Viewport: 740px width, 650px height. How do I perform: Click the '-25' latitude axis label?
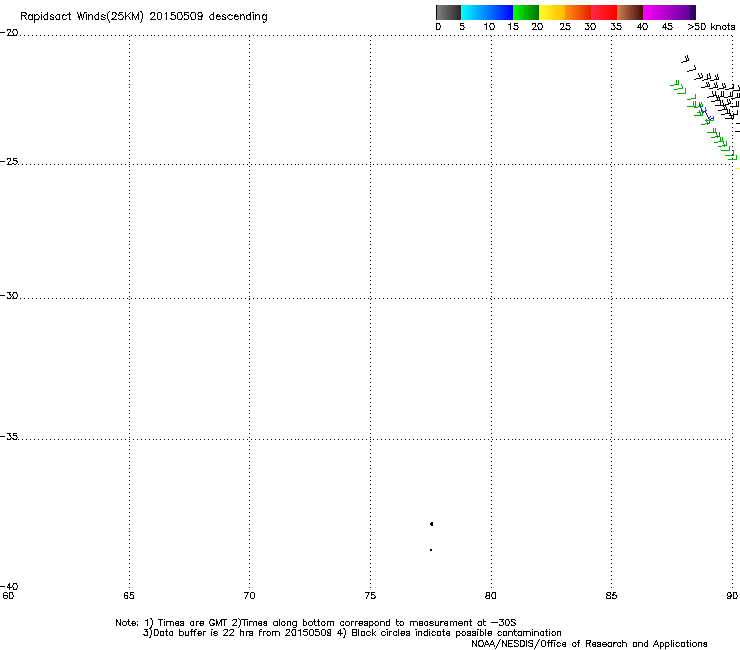[9, 161]
